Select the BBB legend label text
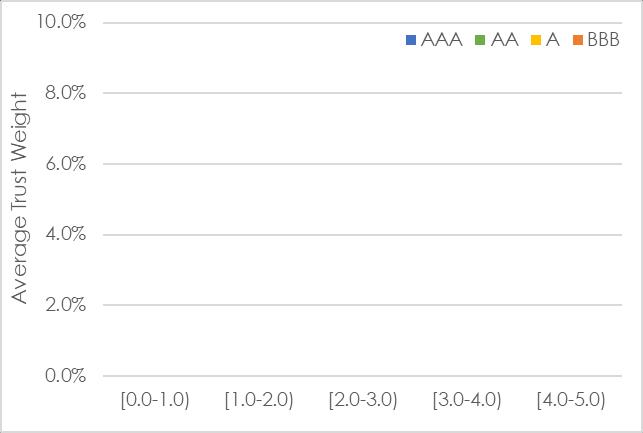This screenshot has height=433, width=643. [x=605, y=41]
